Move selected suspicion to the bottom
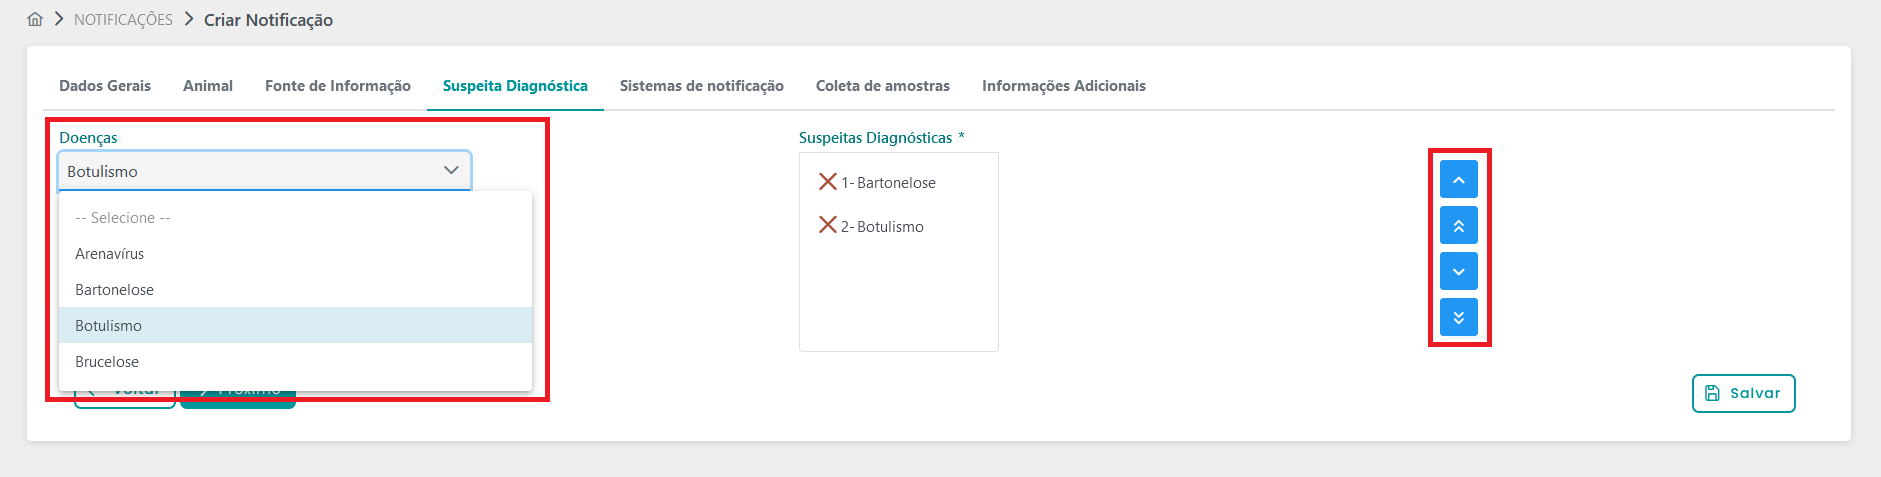 (1458, 318)
